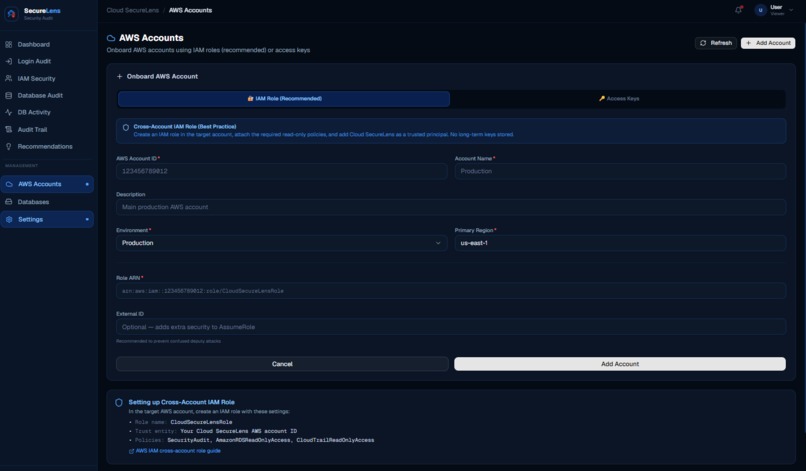Click the Recommendations lightbulb icon
This screenshot has height=471, width=806.
coord(9,147)
